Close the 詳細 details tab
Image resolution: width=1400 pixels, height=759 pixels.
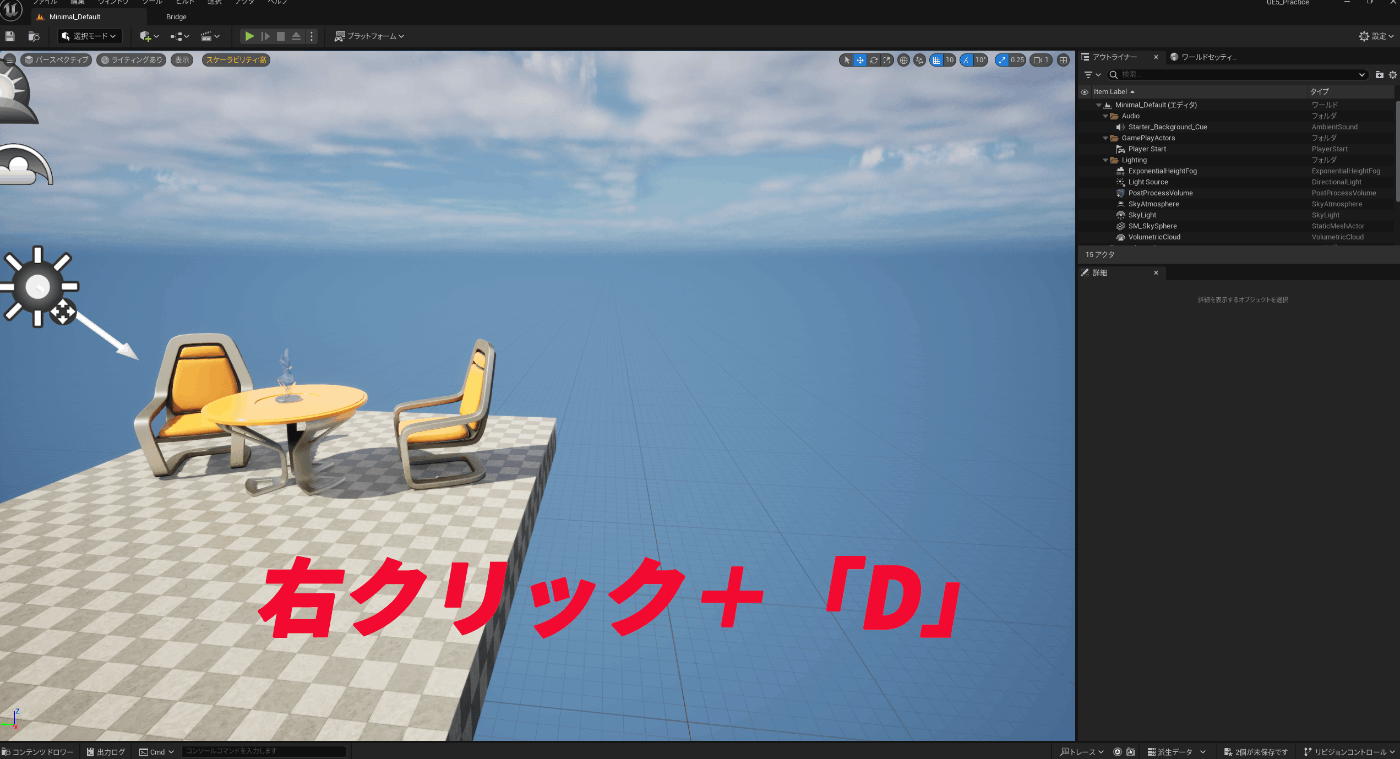point(1156,273)
